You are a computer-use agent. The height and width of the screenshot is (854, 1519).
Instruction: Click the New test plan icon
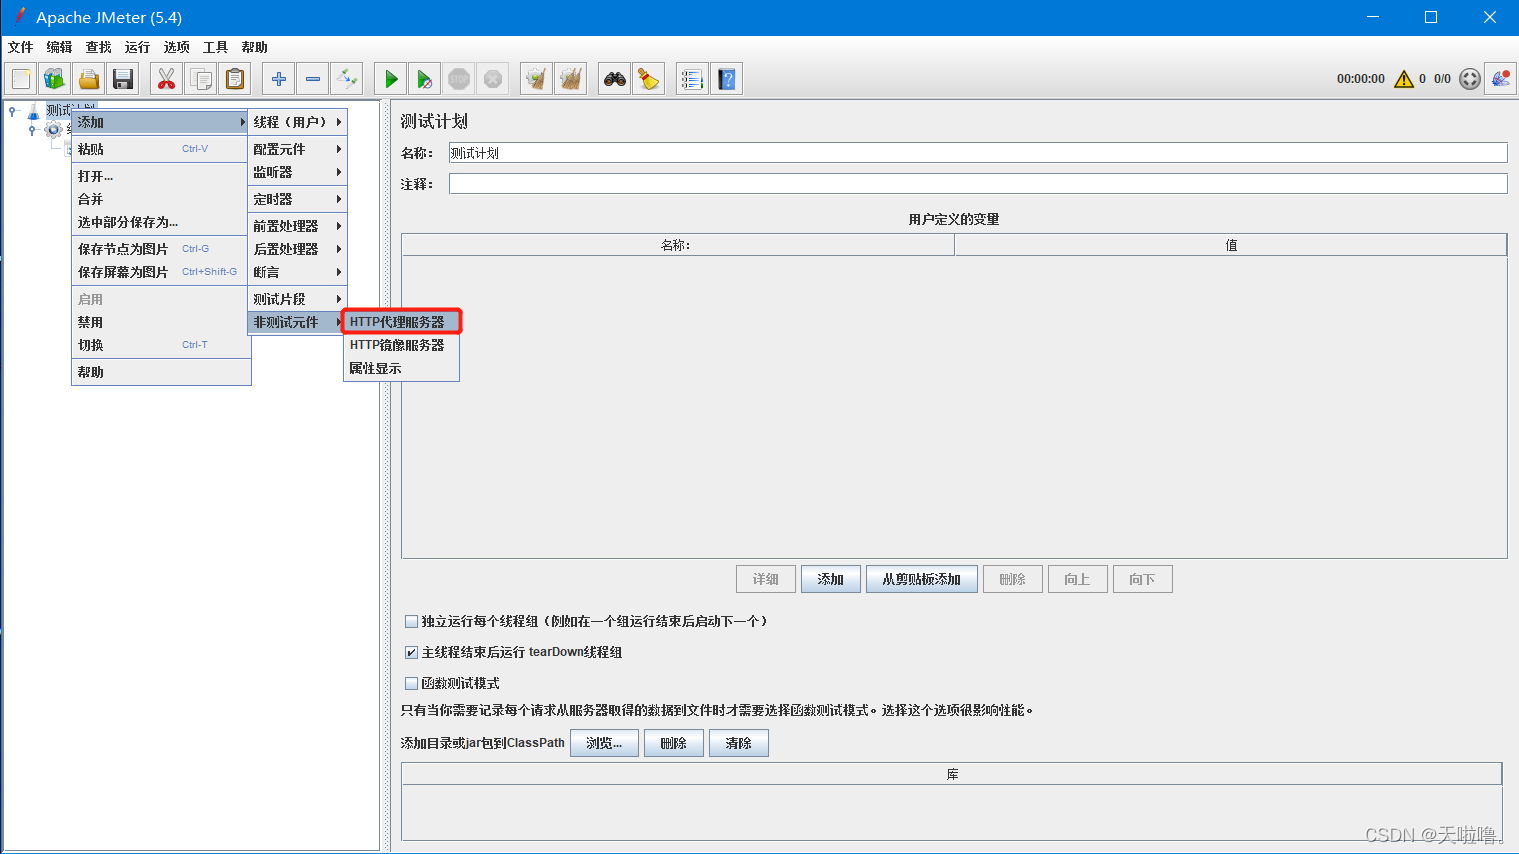click(21, 79)
